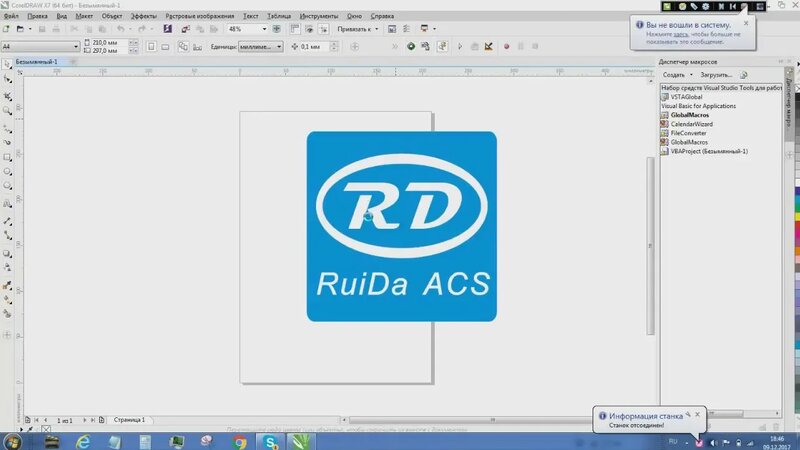The width and height of the screenshot is (800, 450).
Task: Toggle Show grid icon
Action: (x=309, y=29)
